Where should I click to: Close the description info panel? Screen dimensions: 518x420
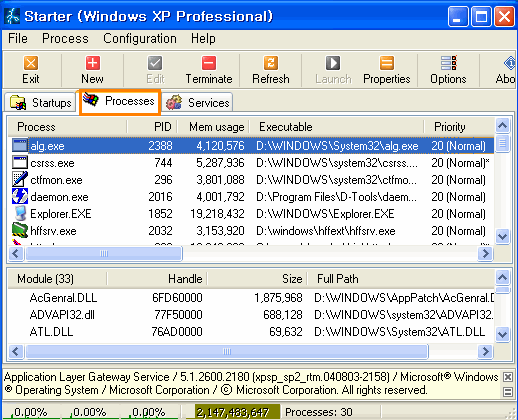click(x=508, y=377)
